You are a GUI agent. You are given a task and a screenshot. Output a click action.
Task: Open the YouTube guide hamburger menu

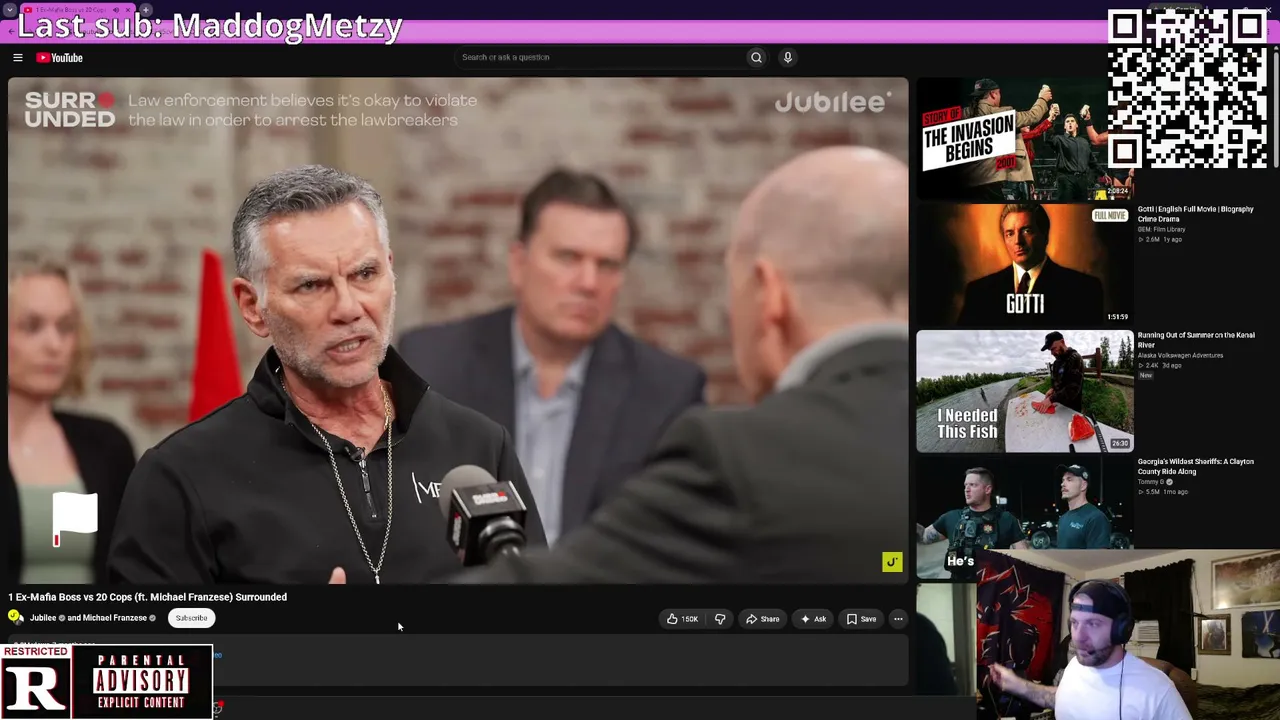18,58
